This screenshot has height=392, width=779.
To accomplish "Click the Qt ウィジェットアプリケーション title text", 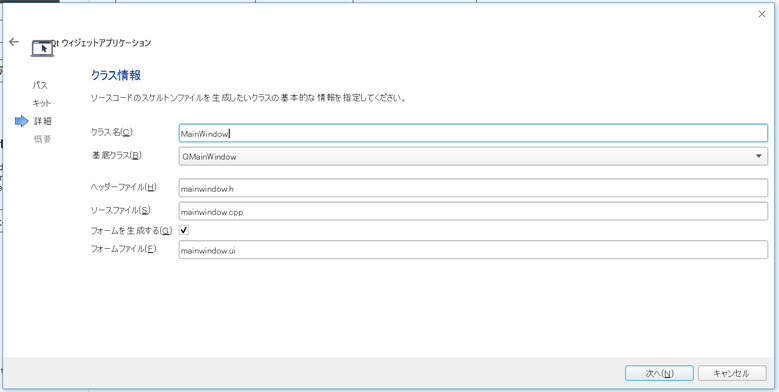I will pyautogui.click(x=102, y=43).
